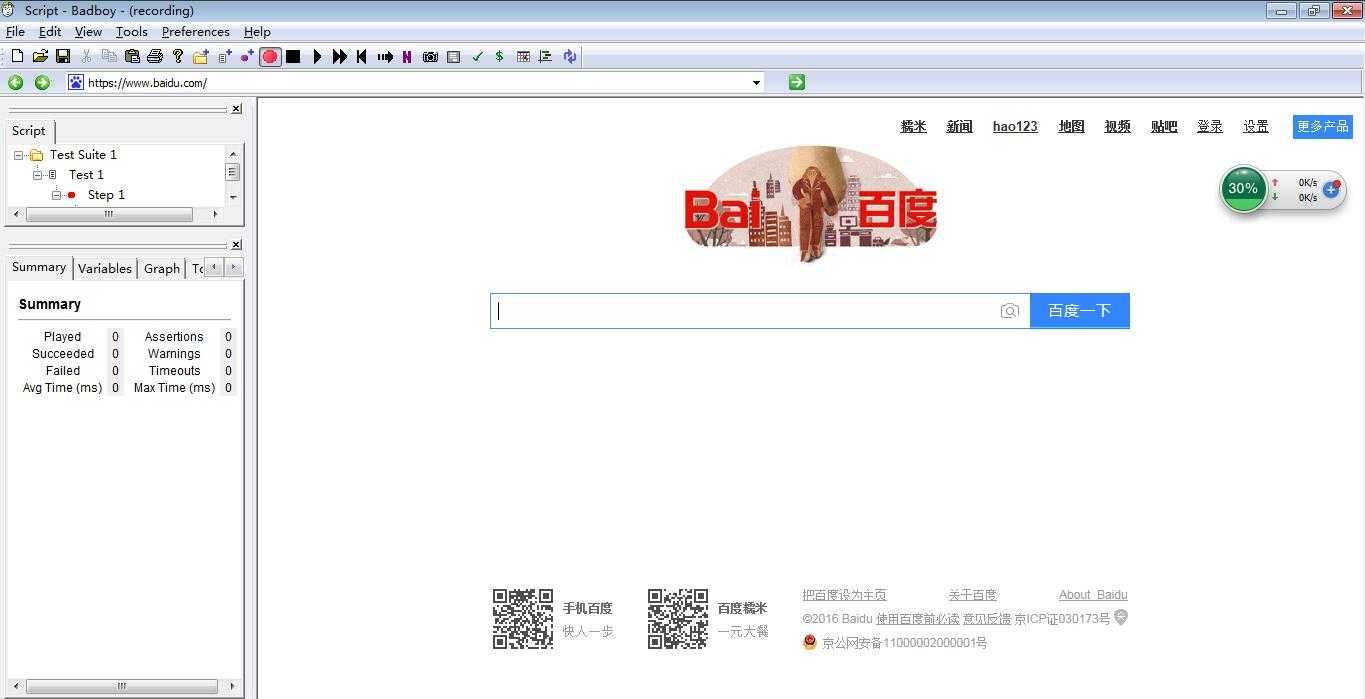Collapse the Step 1 tree node

coord(57,195)
